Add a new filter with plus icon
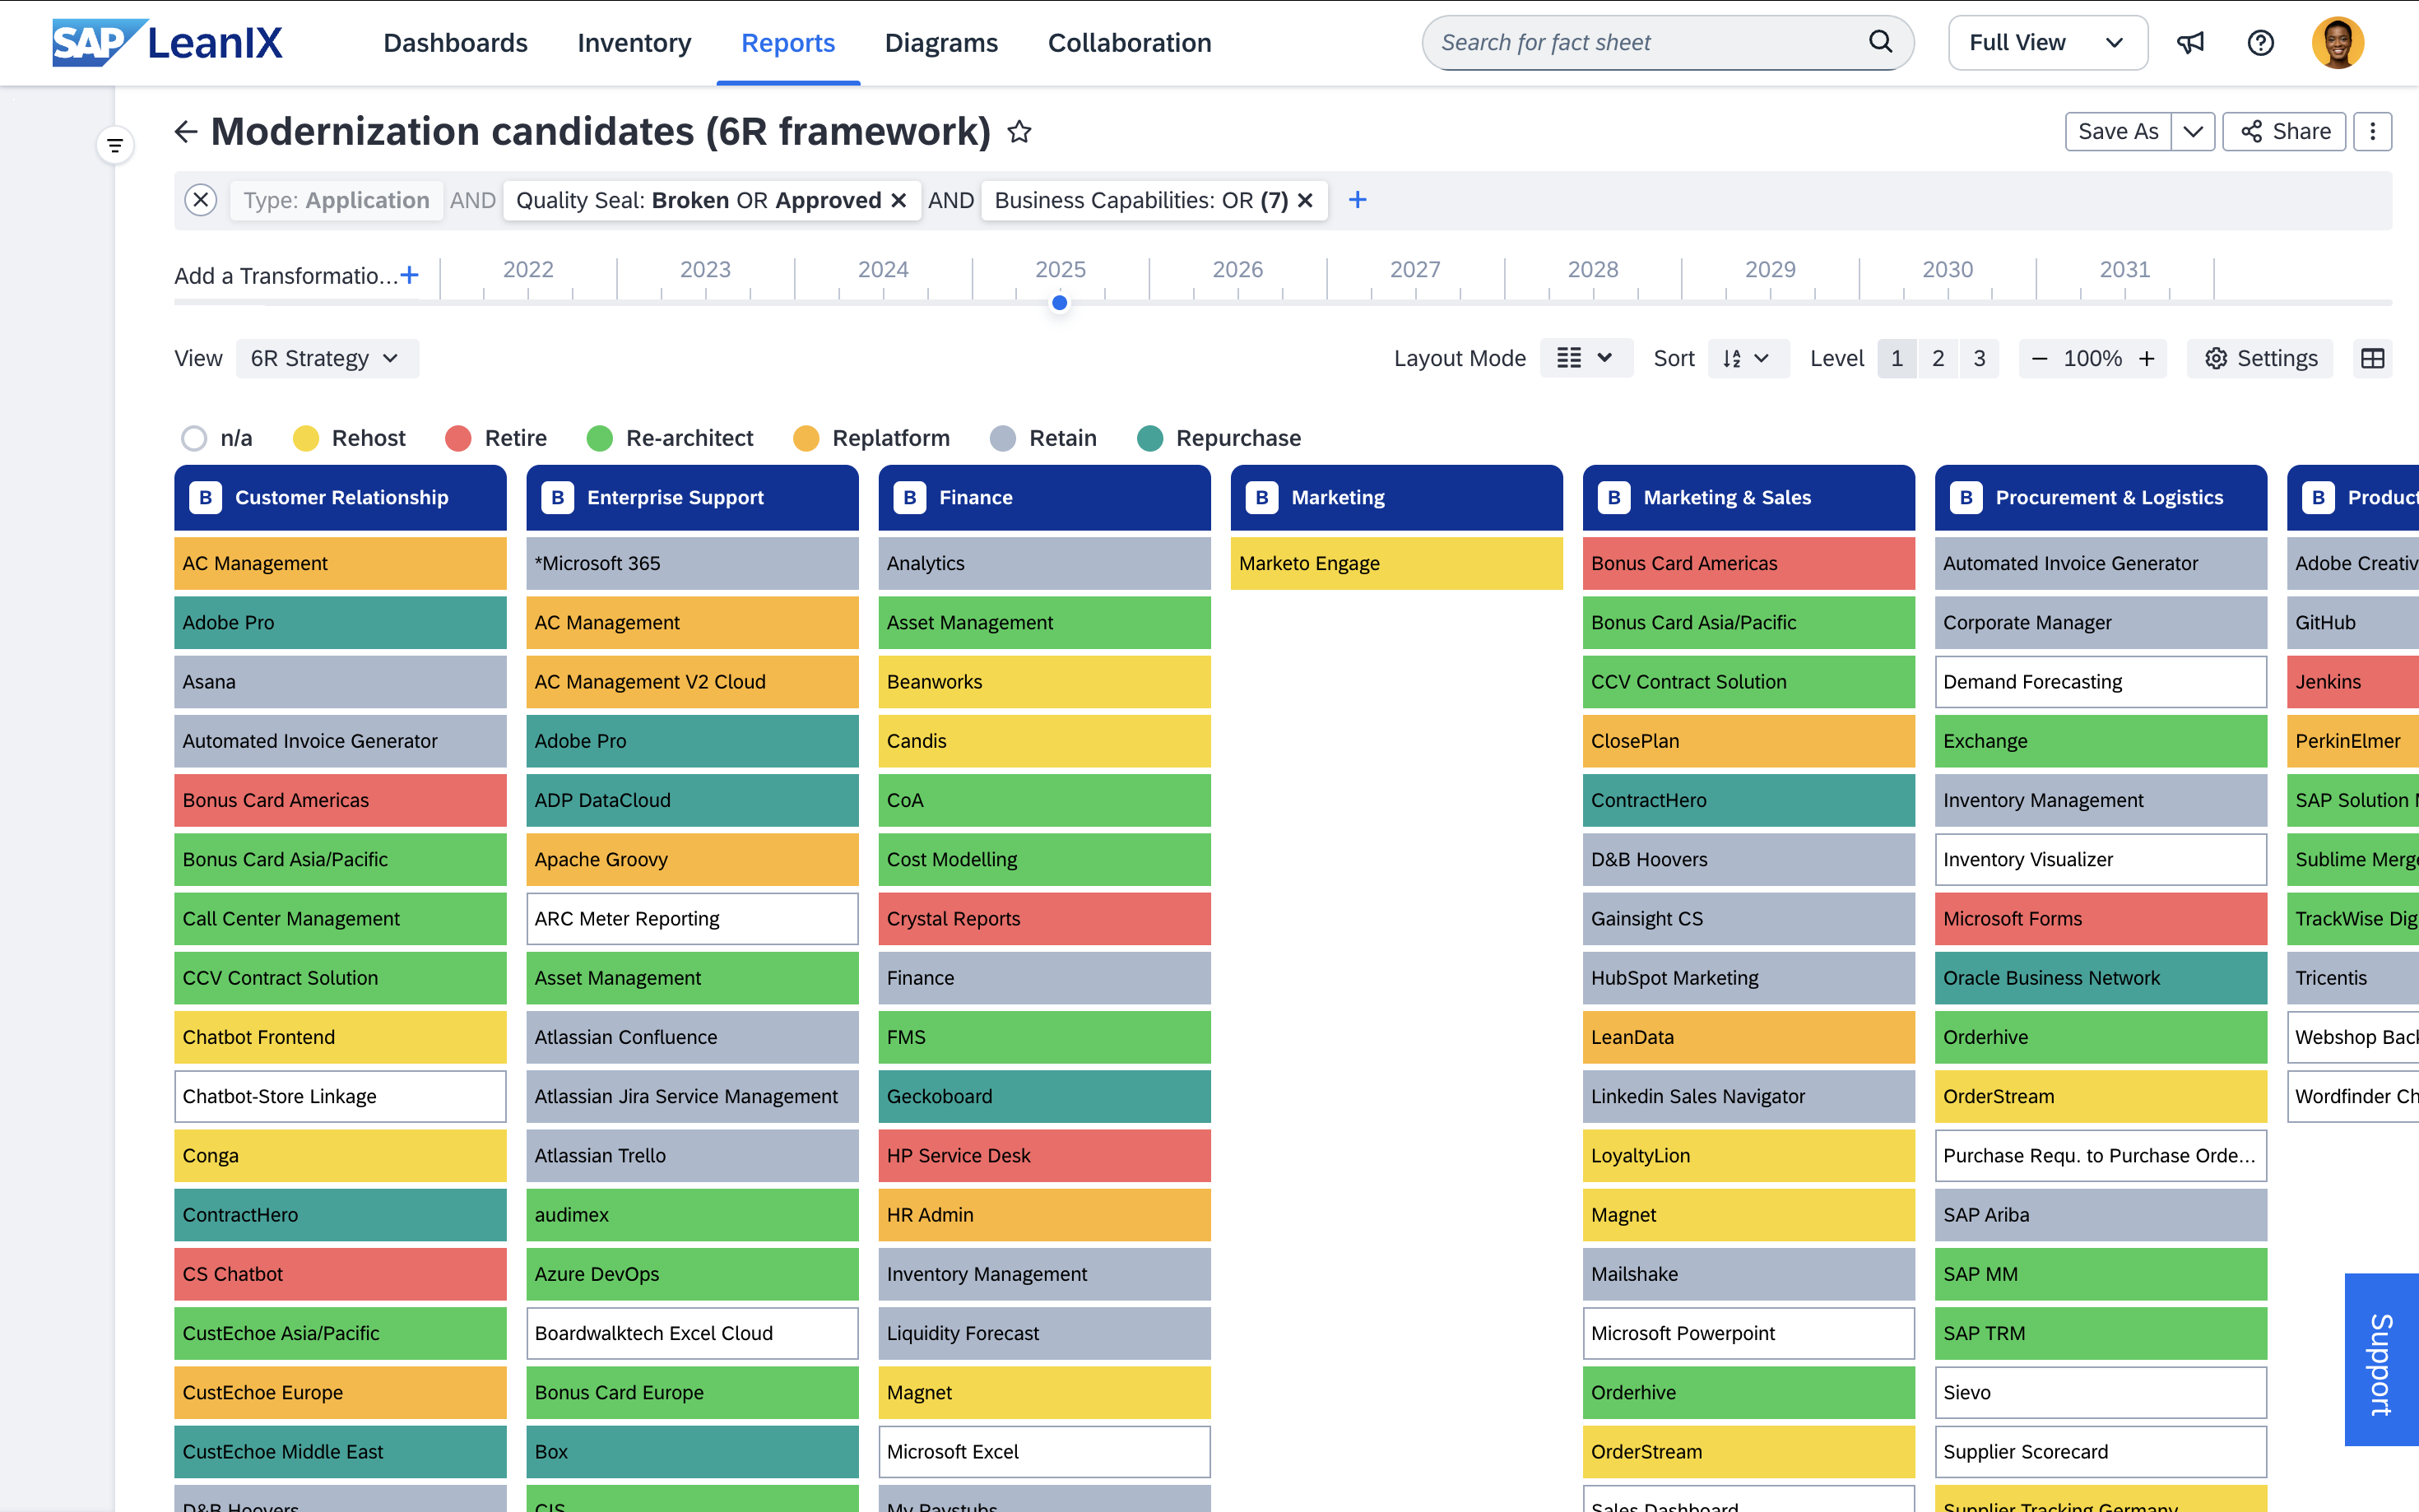Screen dimensions: 2419x1512 1357,200
